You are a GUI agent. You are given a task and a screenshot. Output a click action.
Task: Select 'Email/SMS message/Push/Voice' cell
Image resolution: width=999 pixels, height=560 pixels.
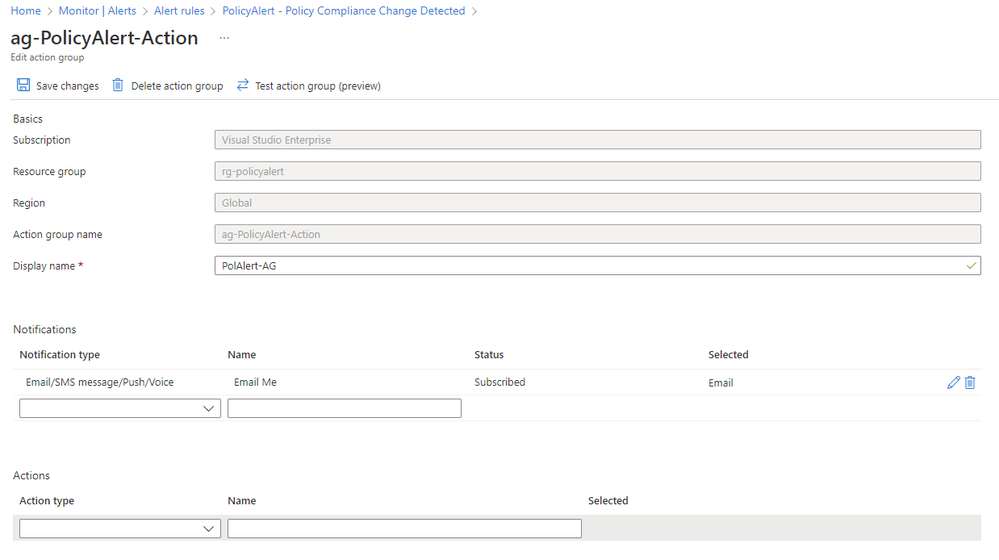click(x=99, y=382)
